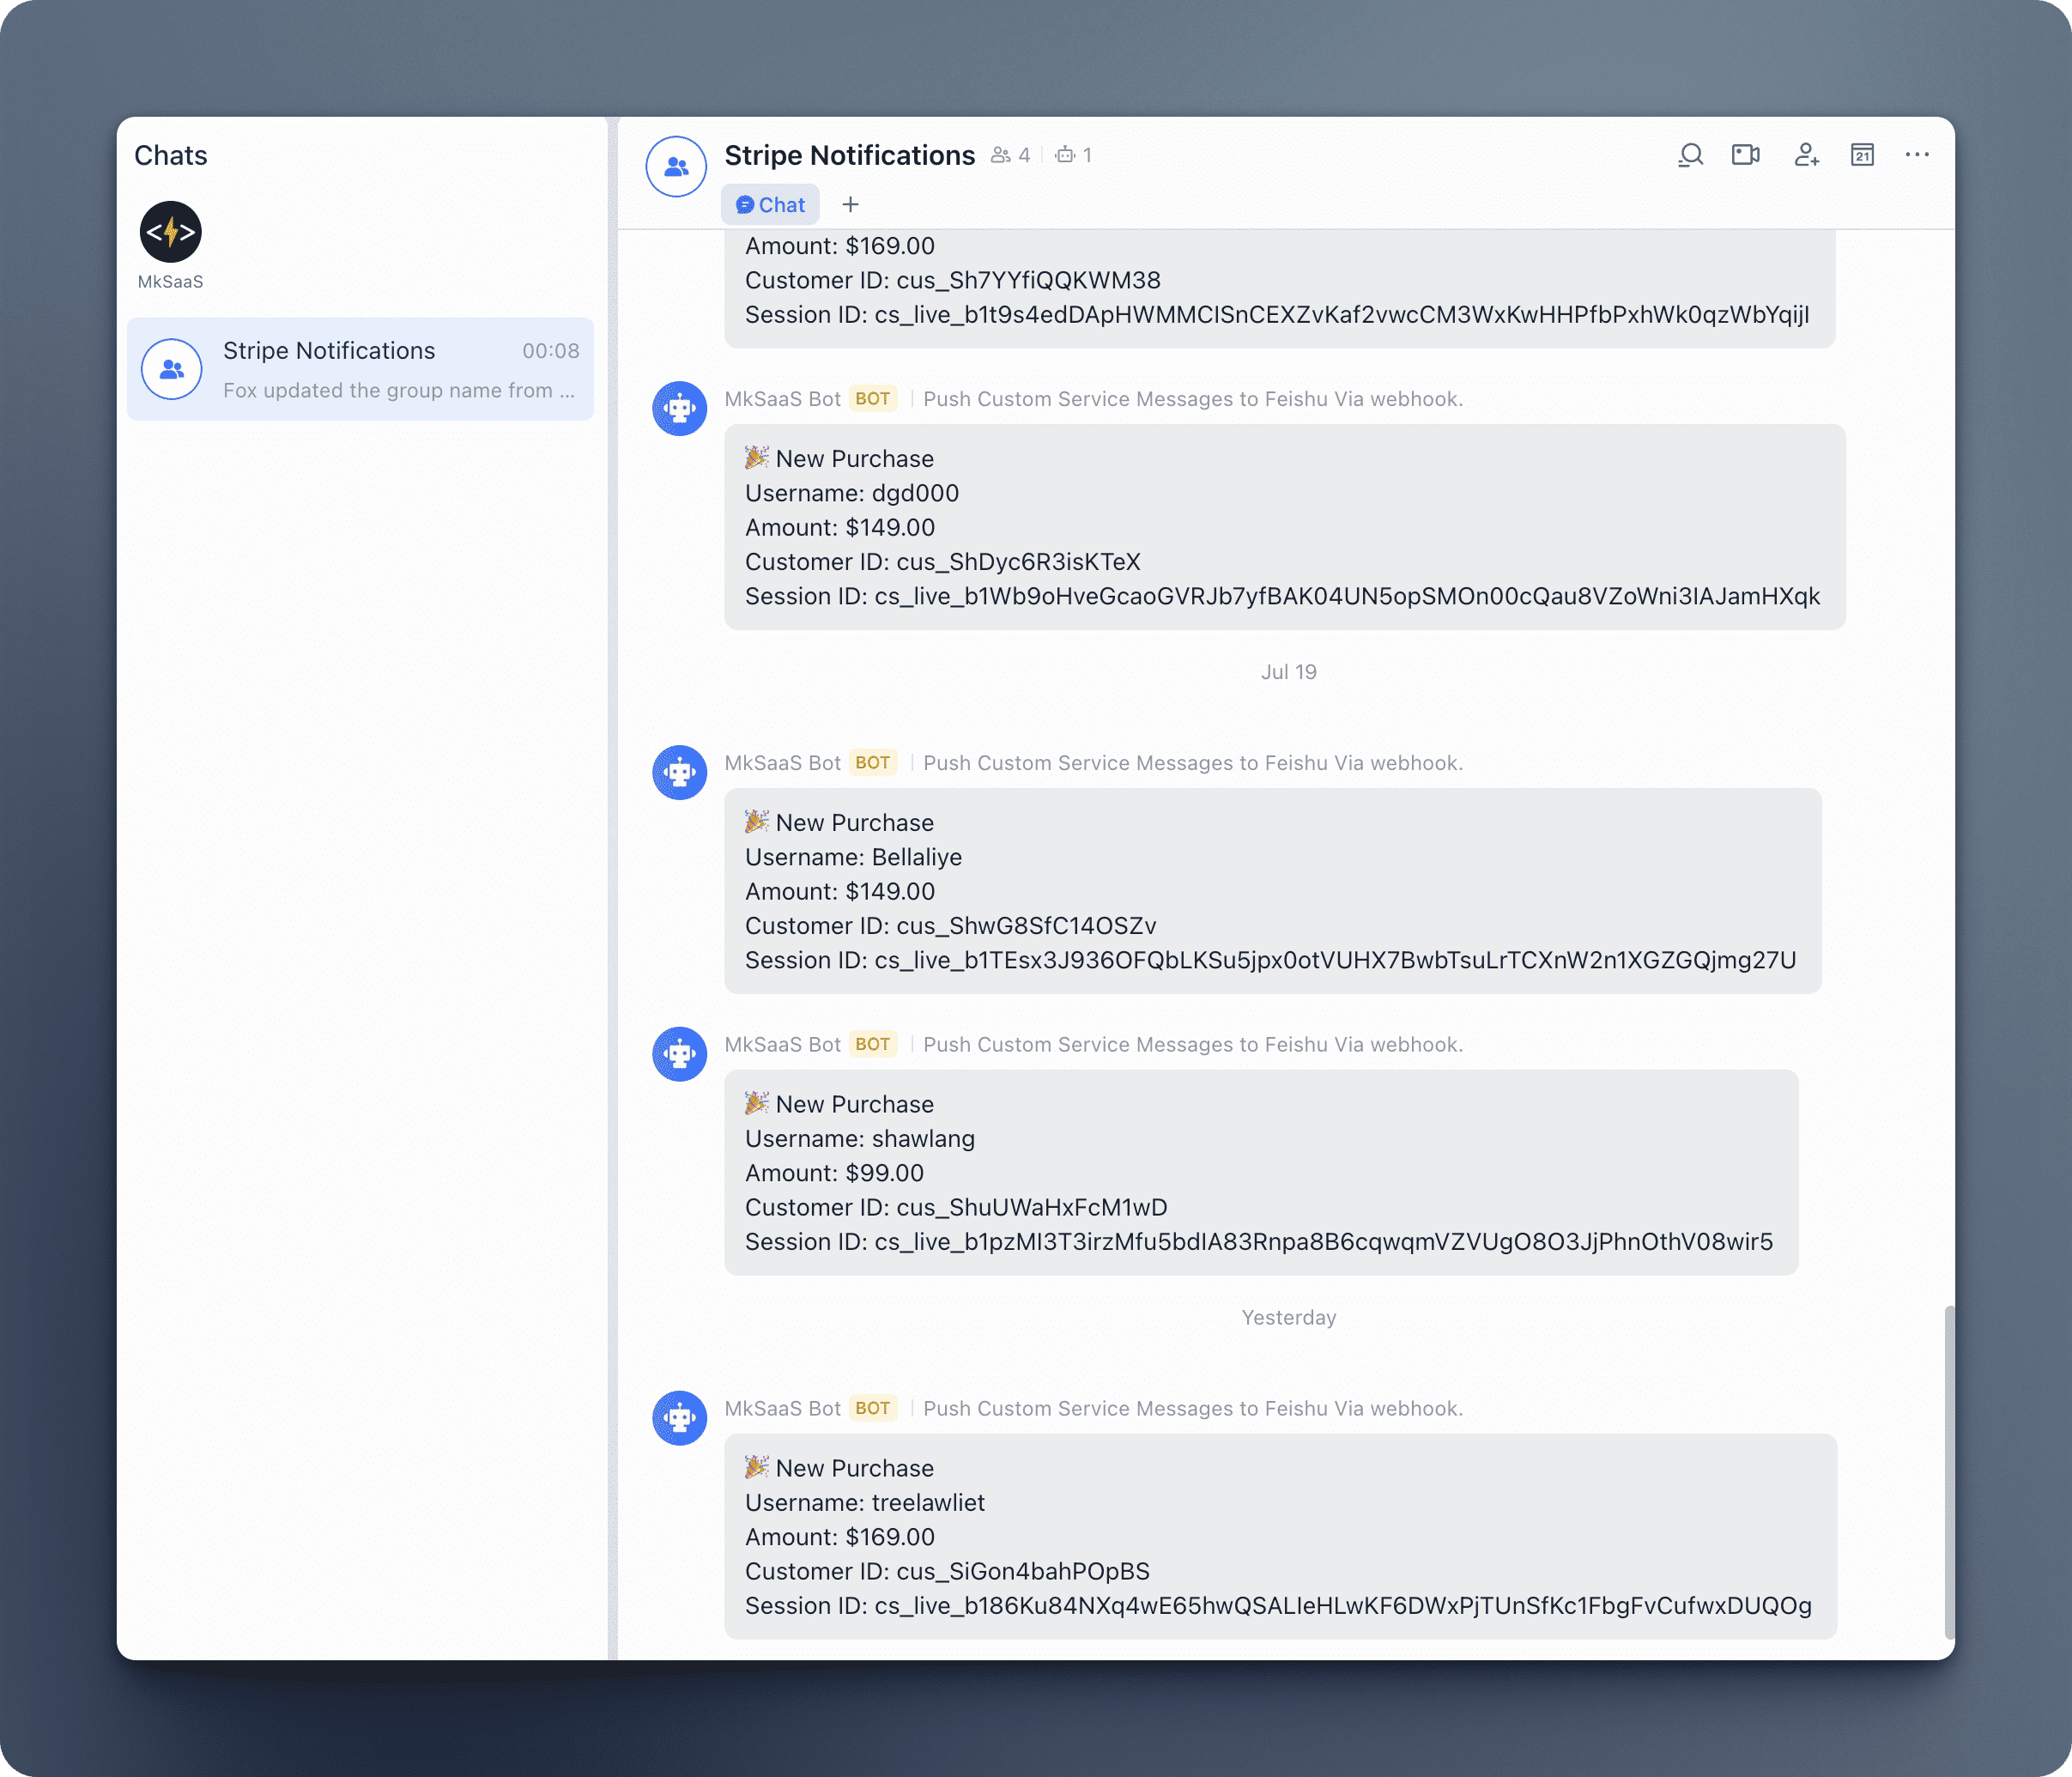Click the BOT badge above shawlang purchase
The image size is (2072, 1777).
pos(872,1044)
